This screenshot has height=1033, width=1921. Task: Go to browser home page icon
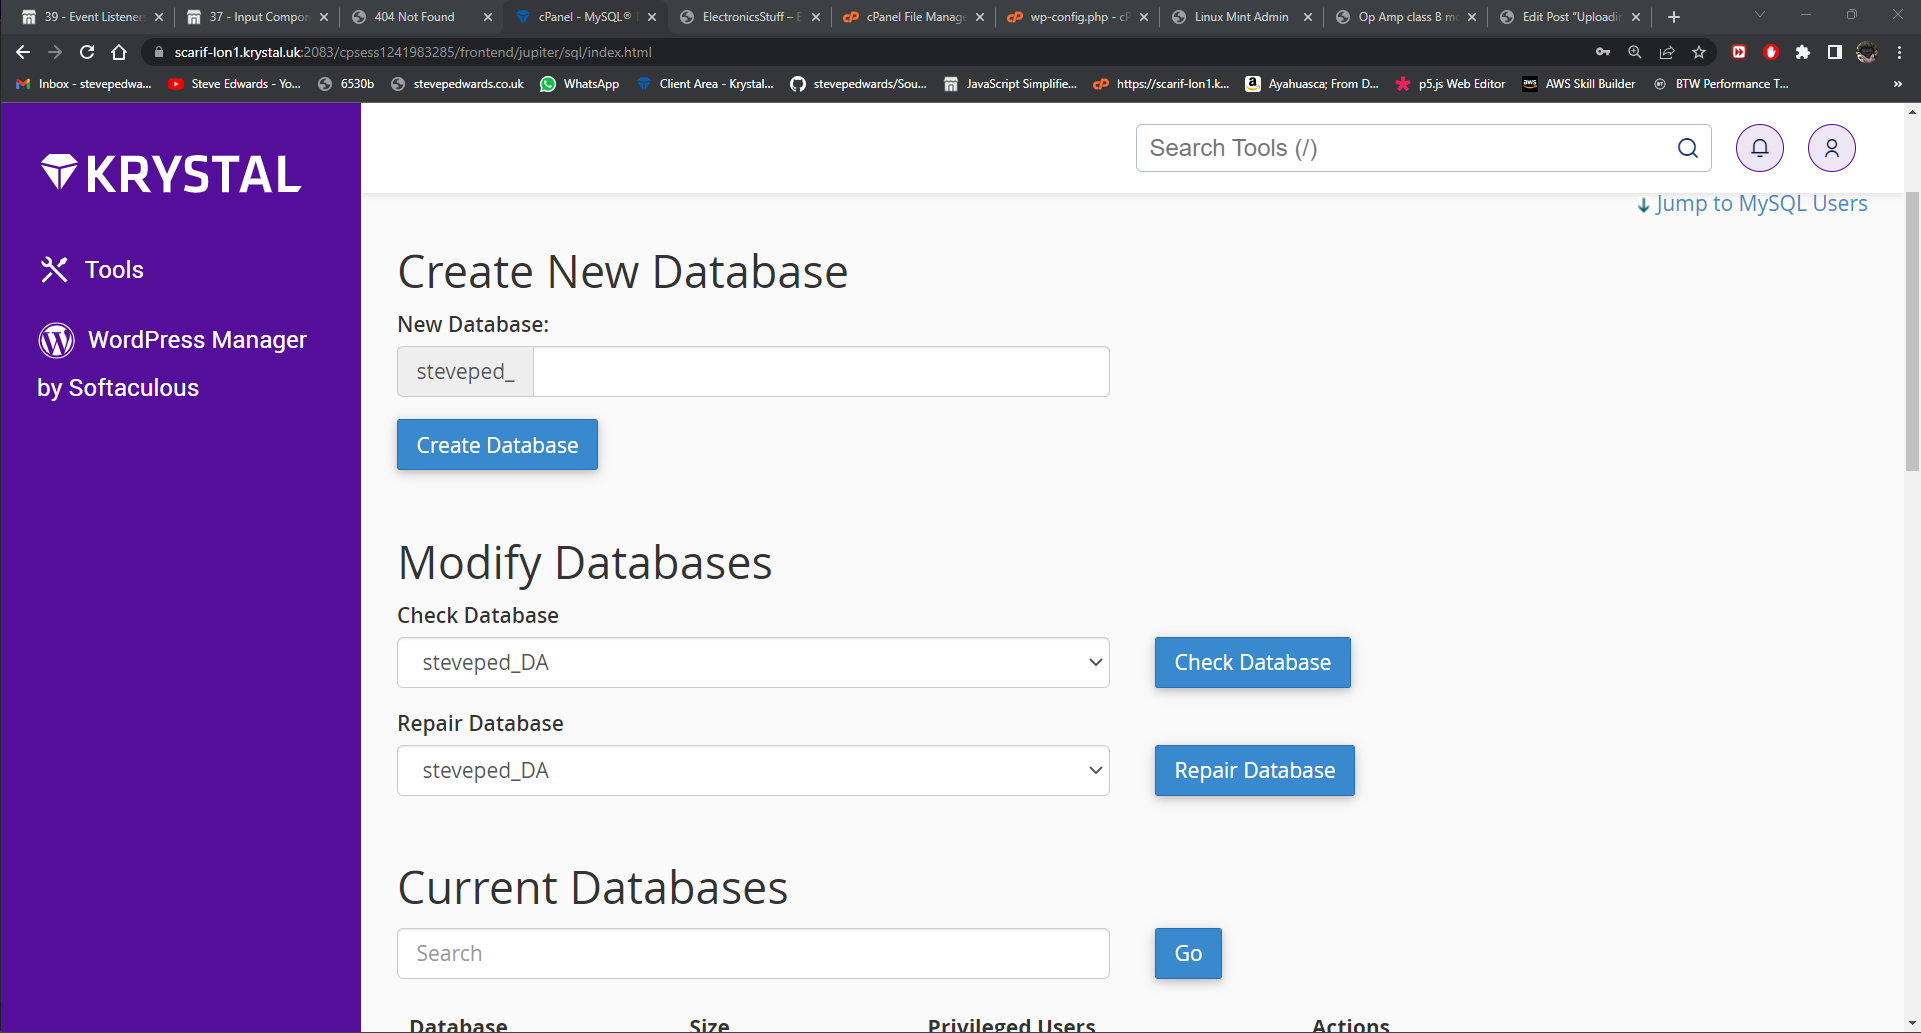click(119, 52)
